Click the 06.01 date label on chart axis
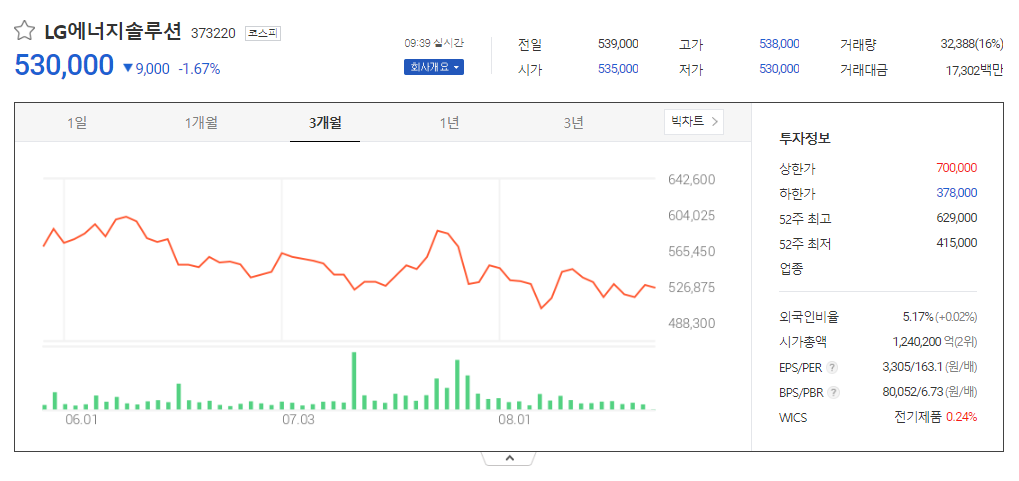 click(x=81, y=420)
